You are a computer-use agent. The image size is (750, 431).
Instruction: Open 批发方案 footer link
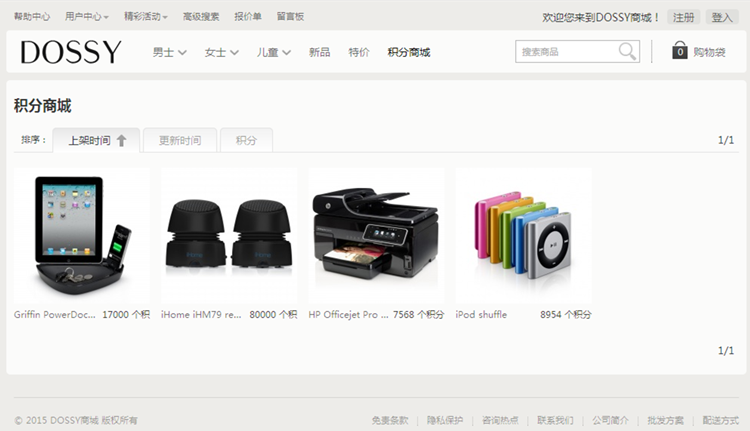point(665,420)
